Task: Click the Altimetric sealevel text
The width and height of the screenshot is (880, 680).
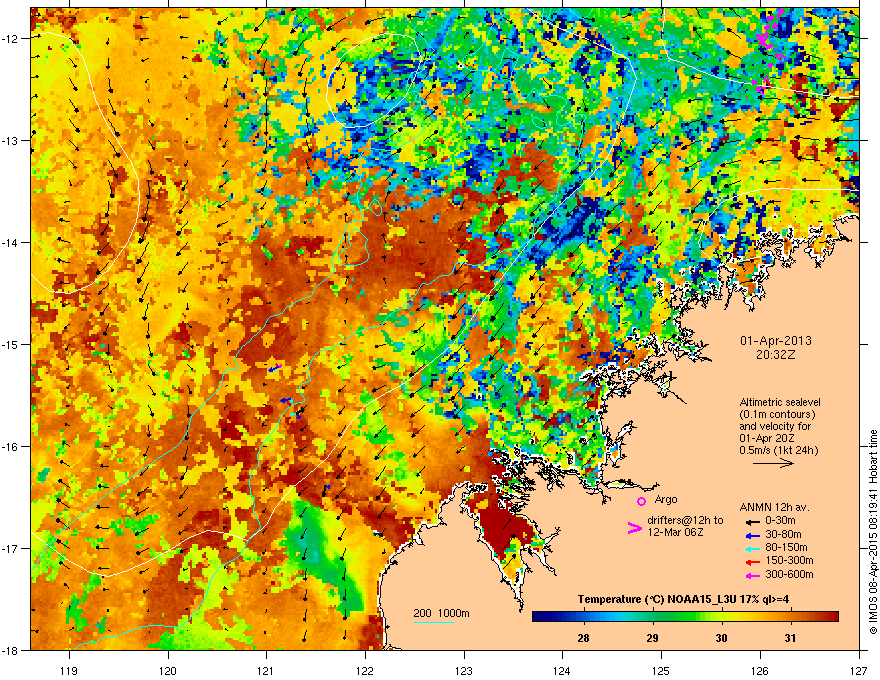Action: point(780,402)
